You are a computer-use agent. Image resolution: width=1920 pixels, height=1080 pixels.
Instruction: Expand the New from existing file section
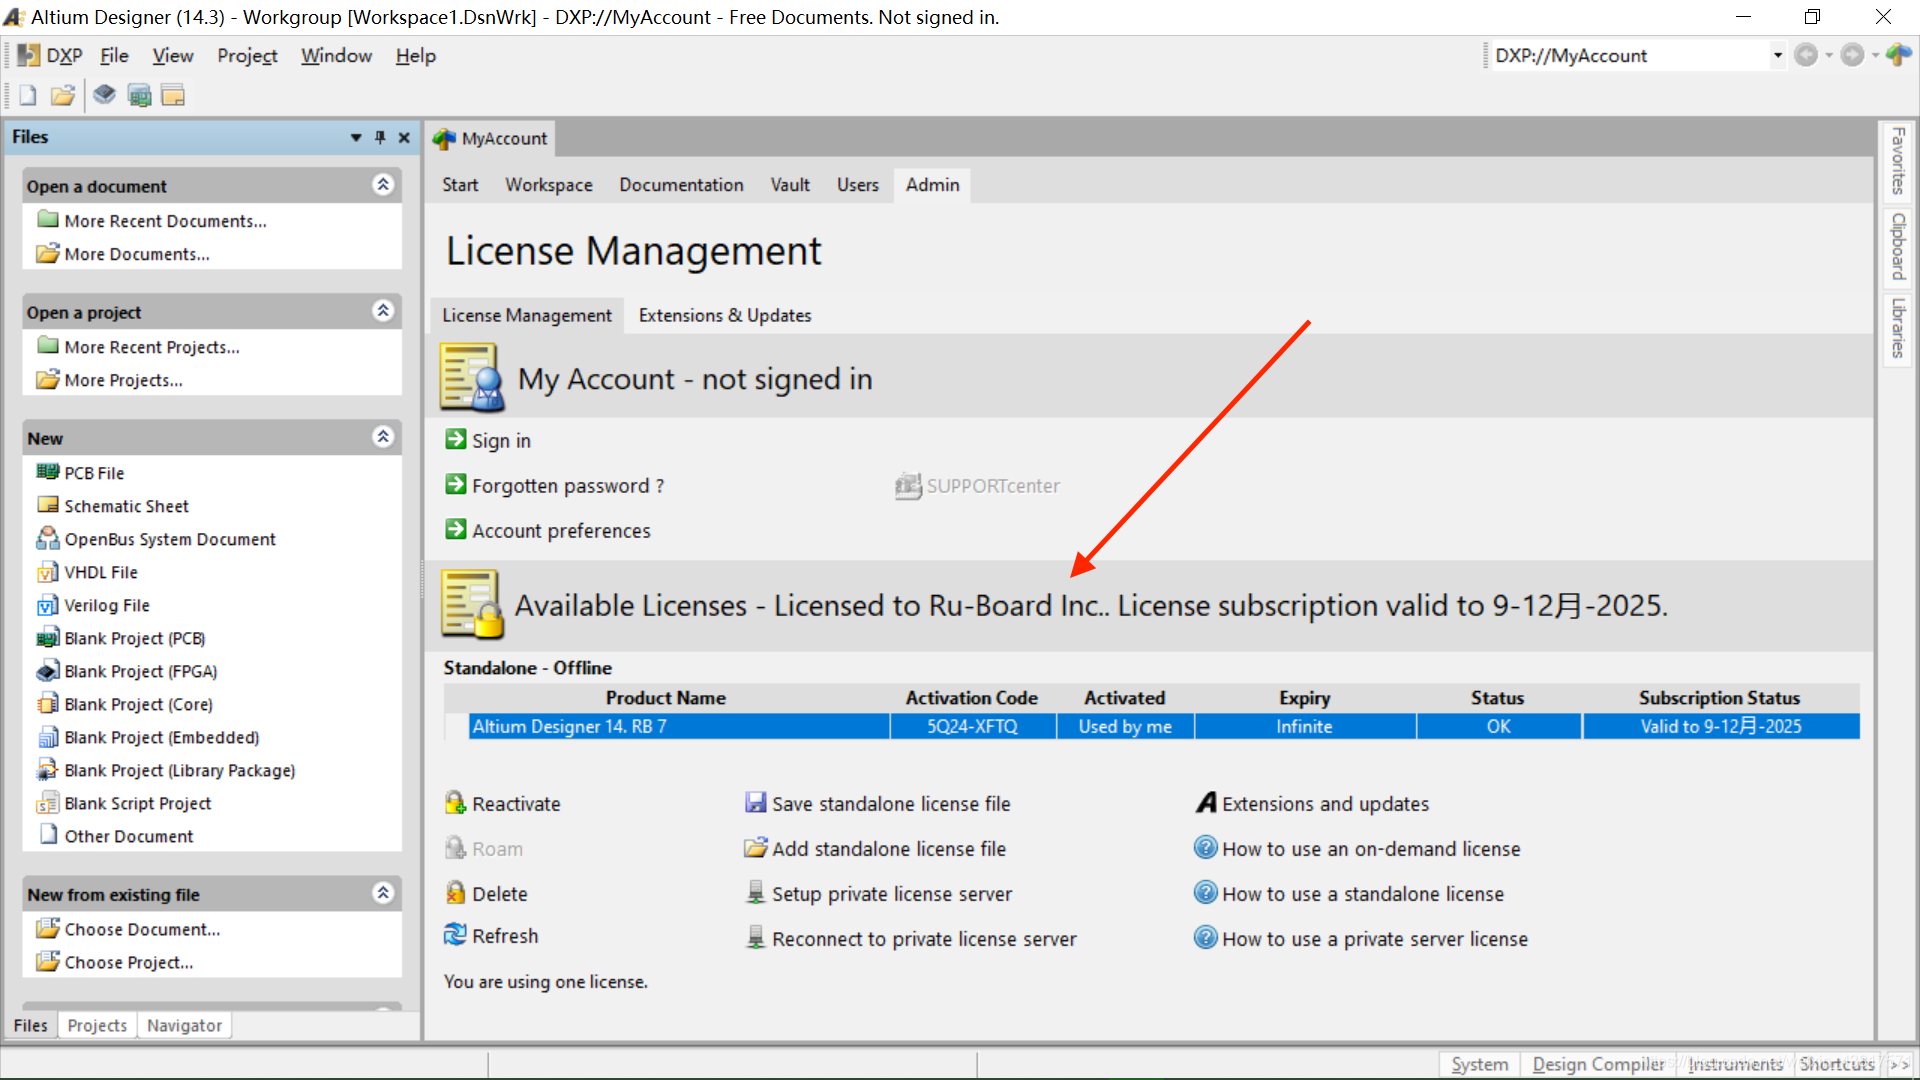(385, 893)
